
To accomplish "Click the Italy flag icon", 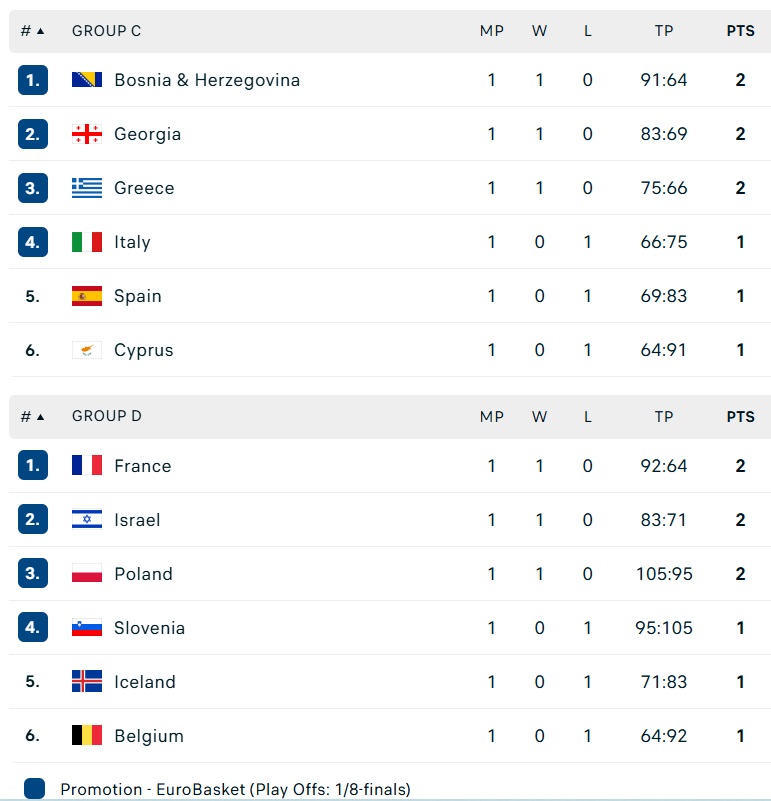I will coord(87,242).
